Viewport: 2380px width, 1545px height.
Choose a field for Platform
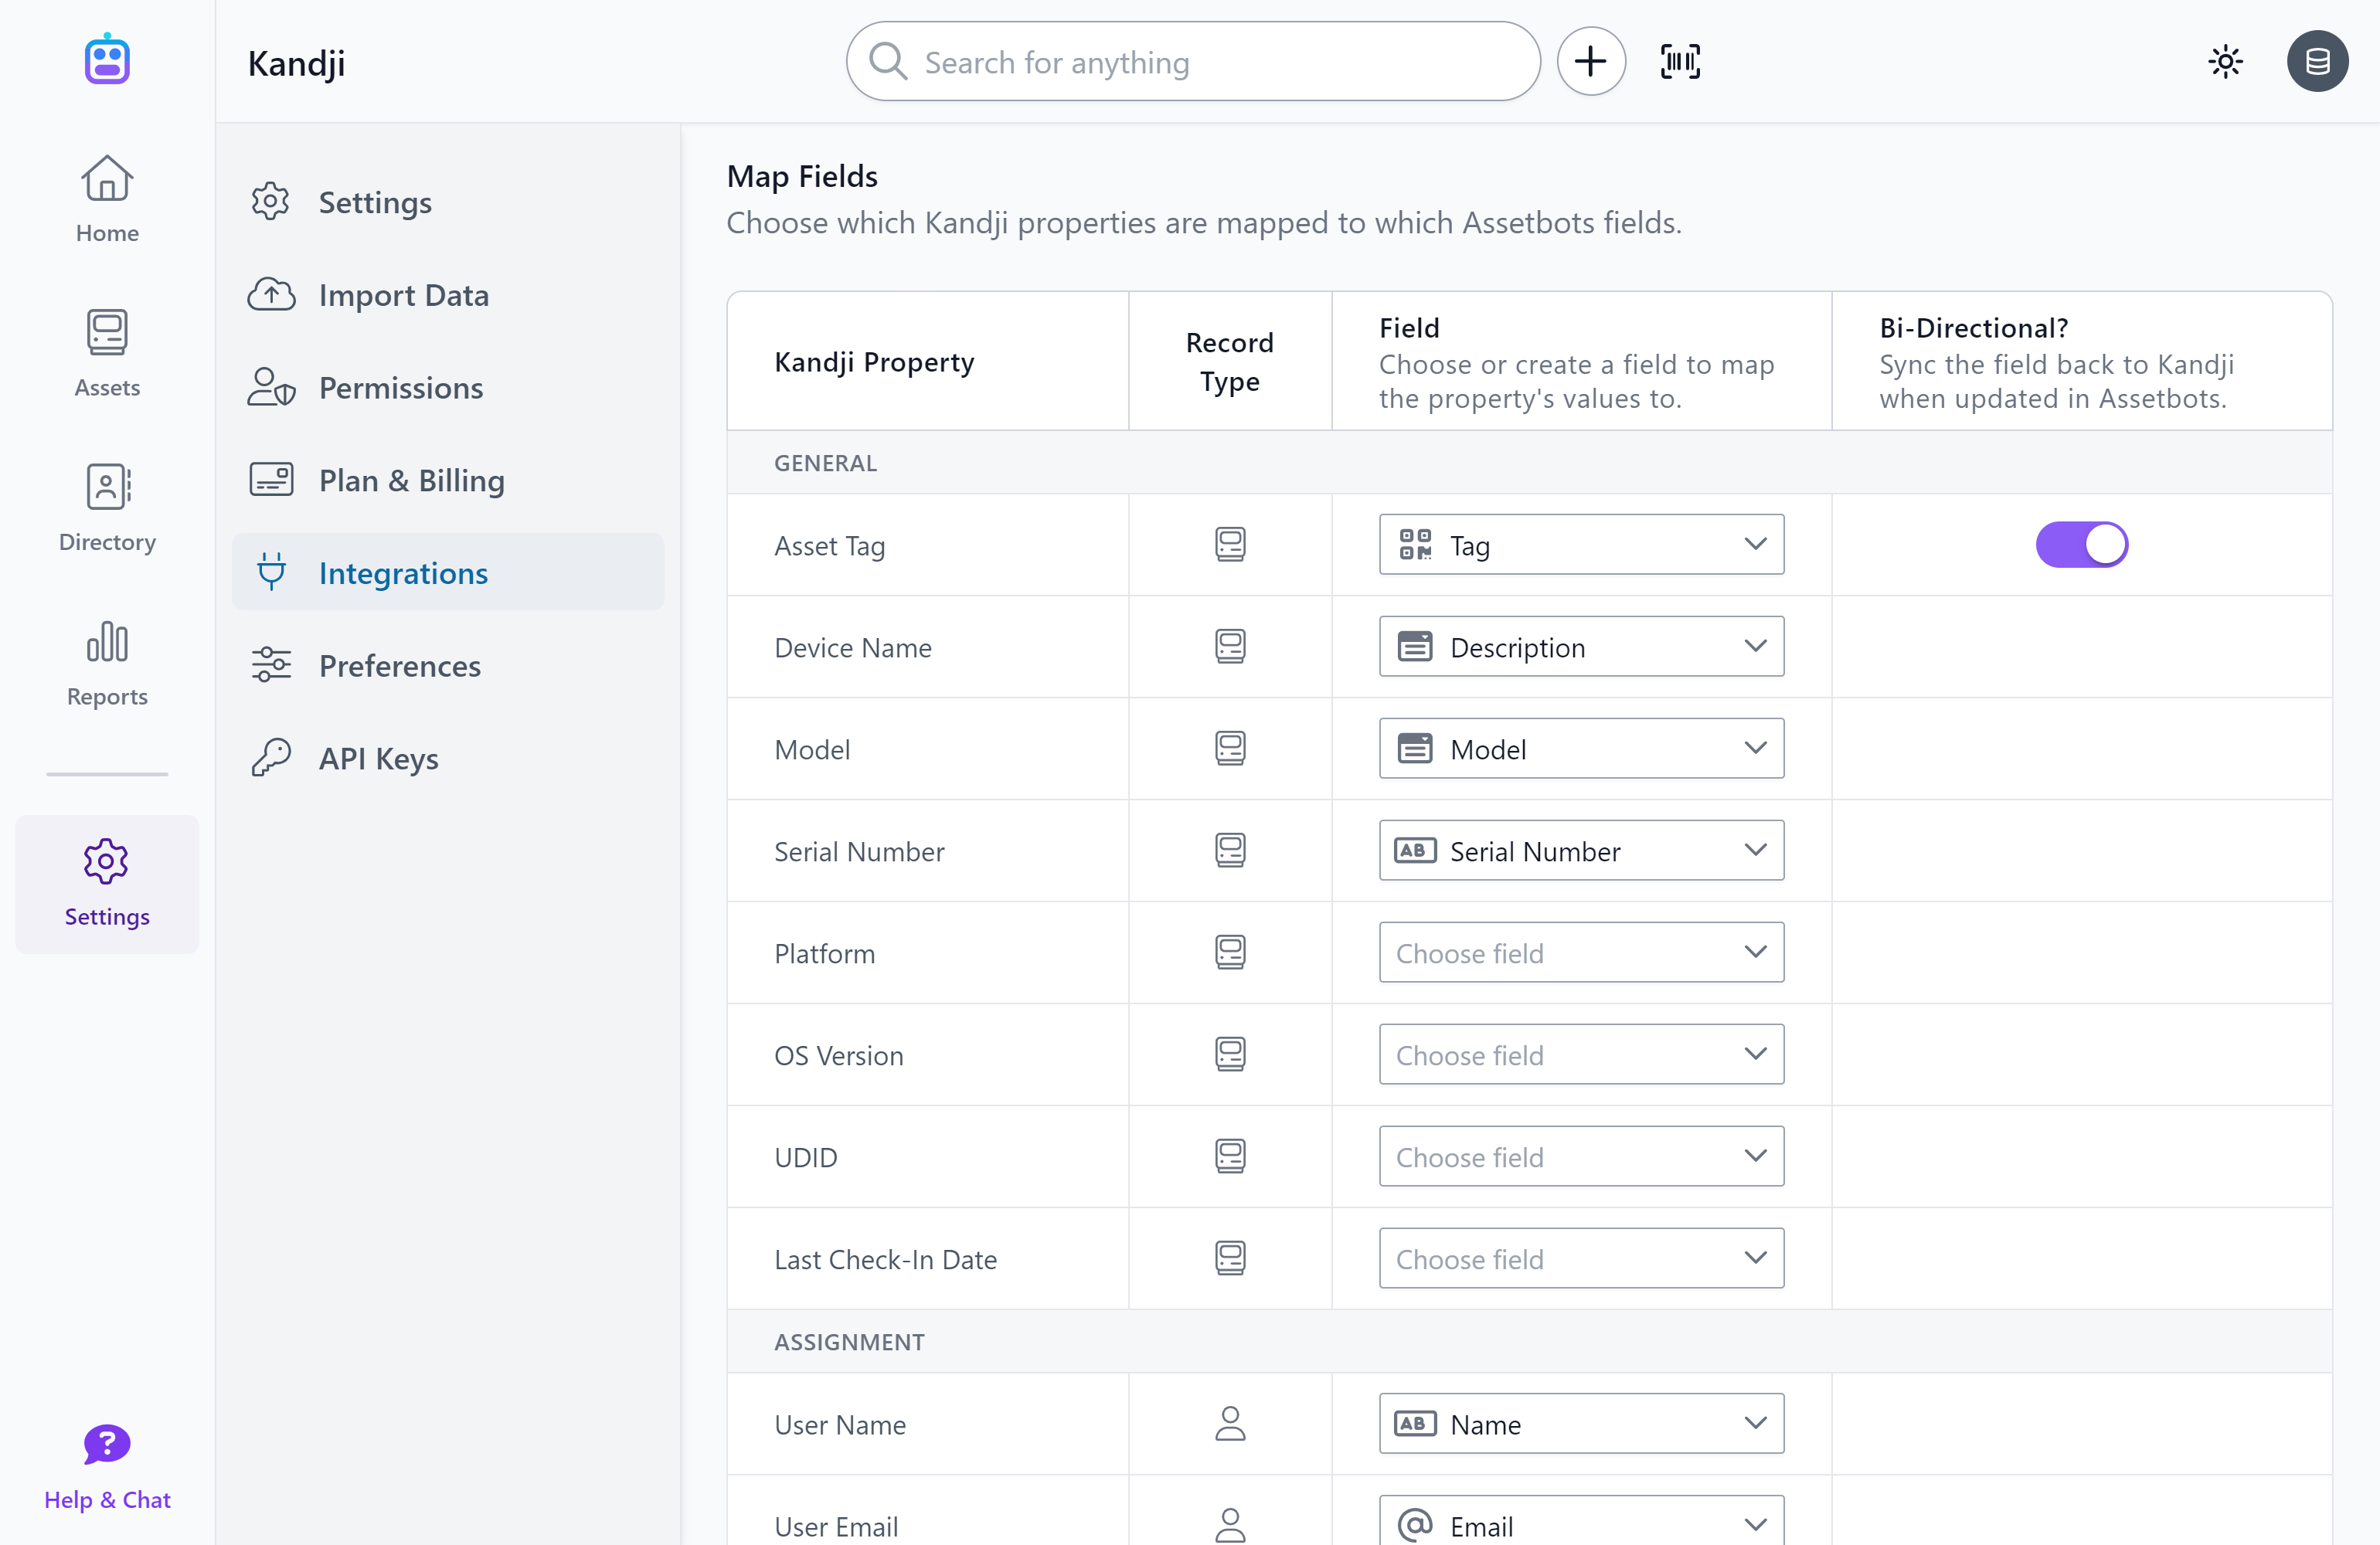(1581, 953)
